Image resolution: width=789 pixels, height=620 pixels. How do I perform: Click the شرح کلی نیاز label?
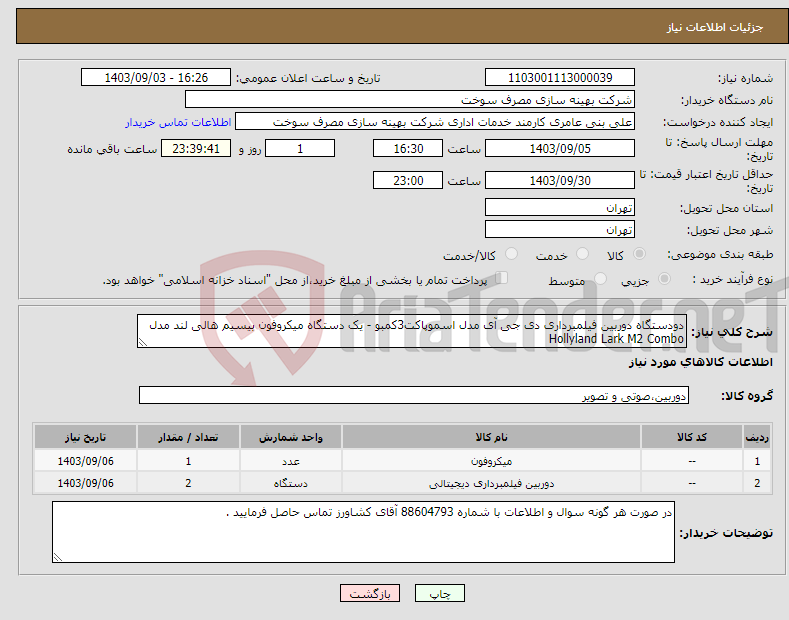click(732, 332)
